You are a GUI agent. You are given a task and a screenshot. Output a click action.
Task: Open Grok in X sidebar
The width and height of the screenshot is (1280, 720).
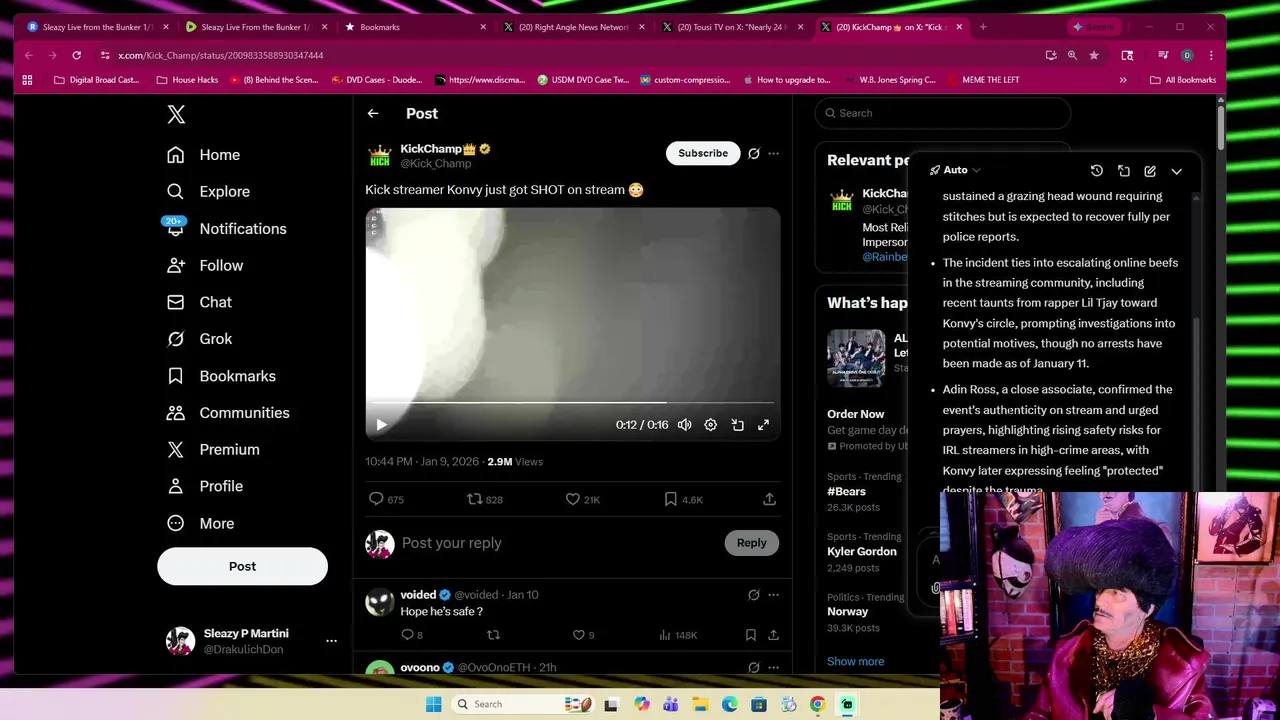click(200, 339)
